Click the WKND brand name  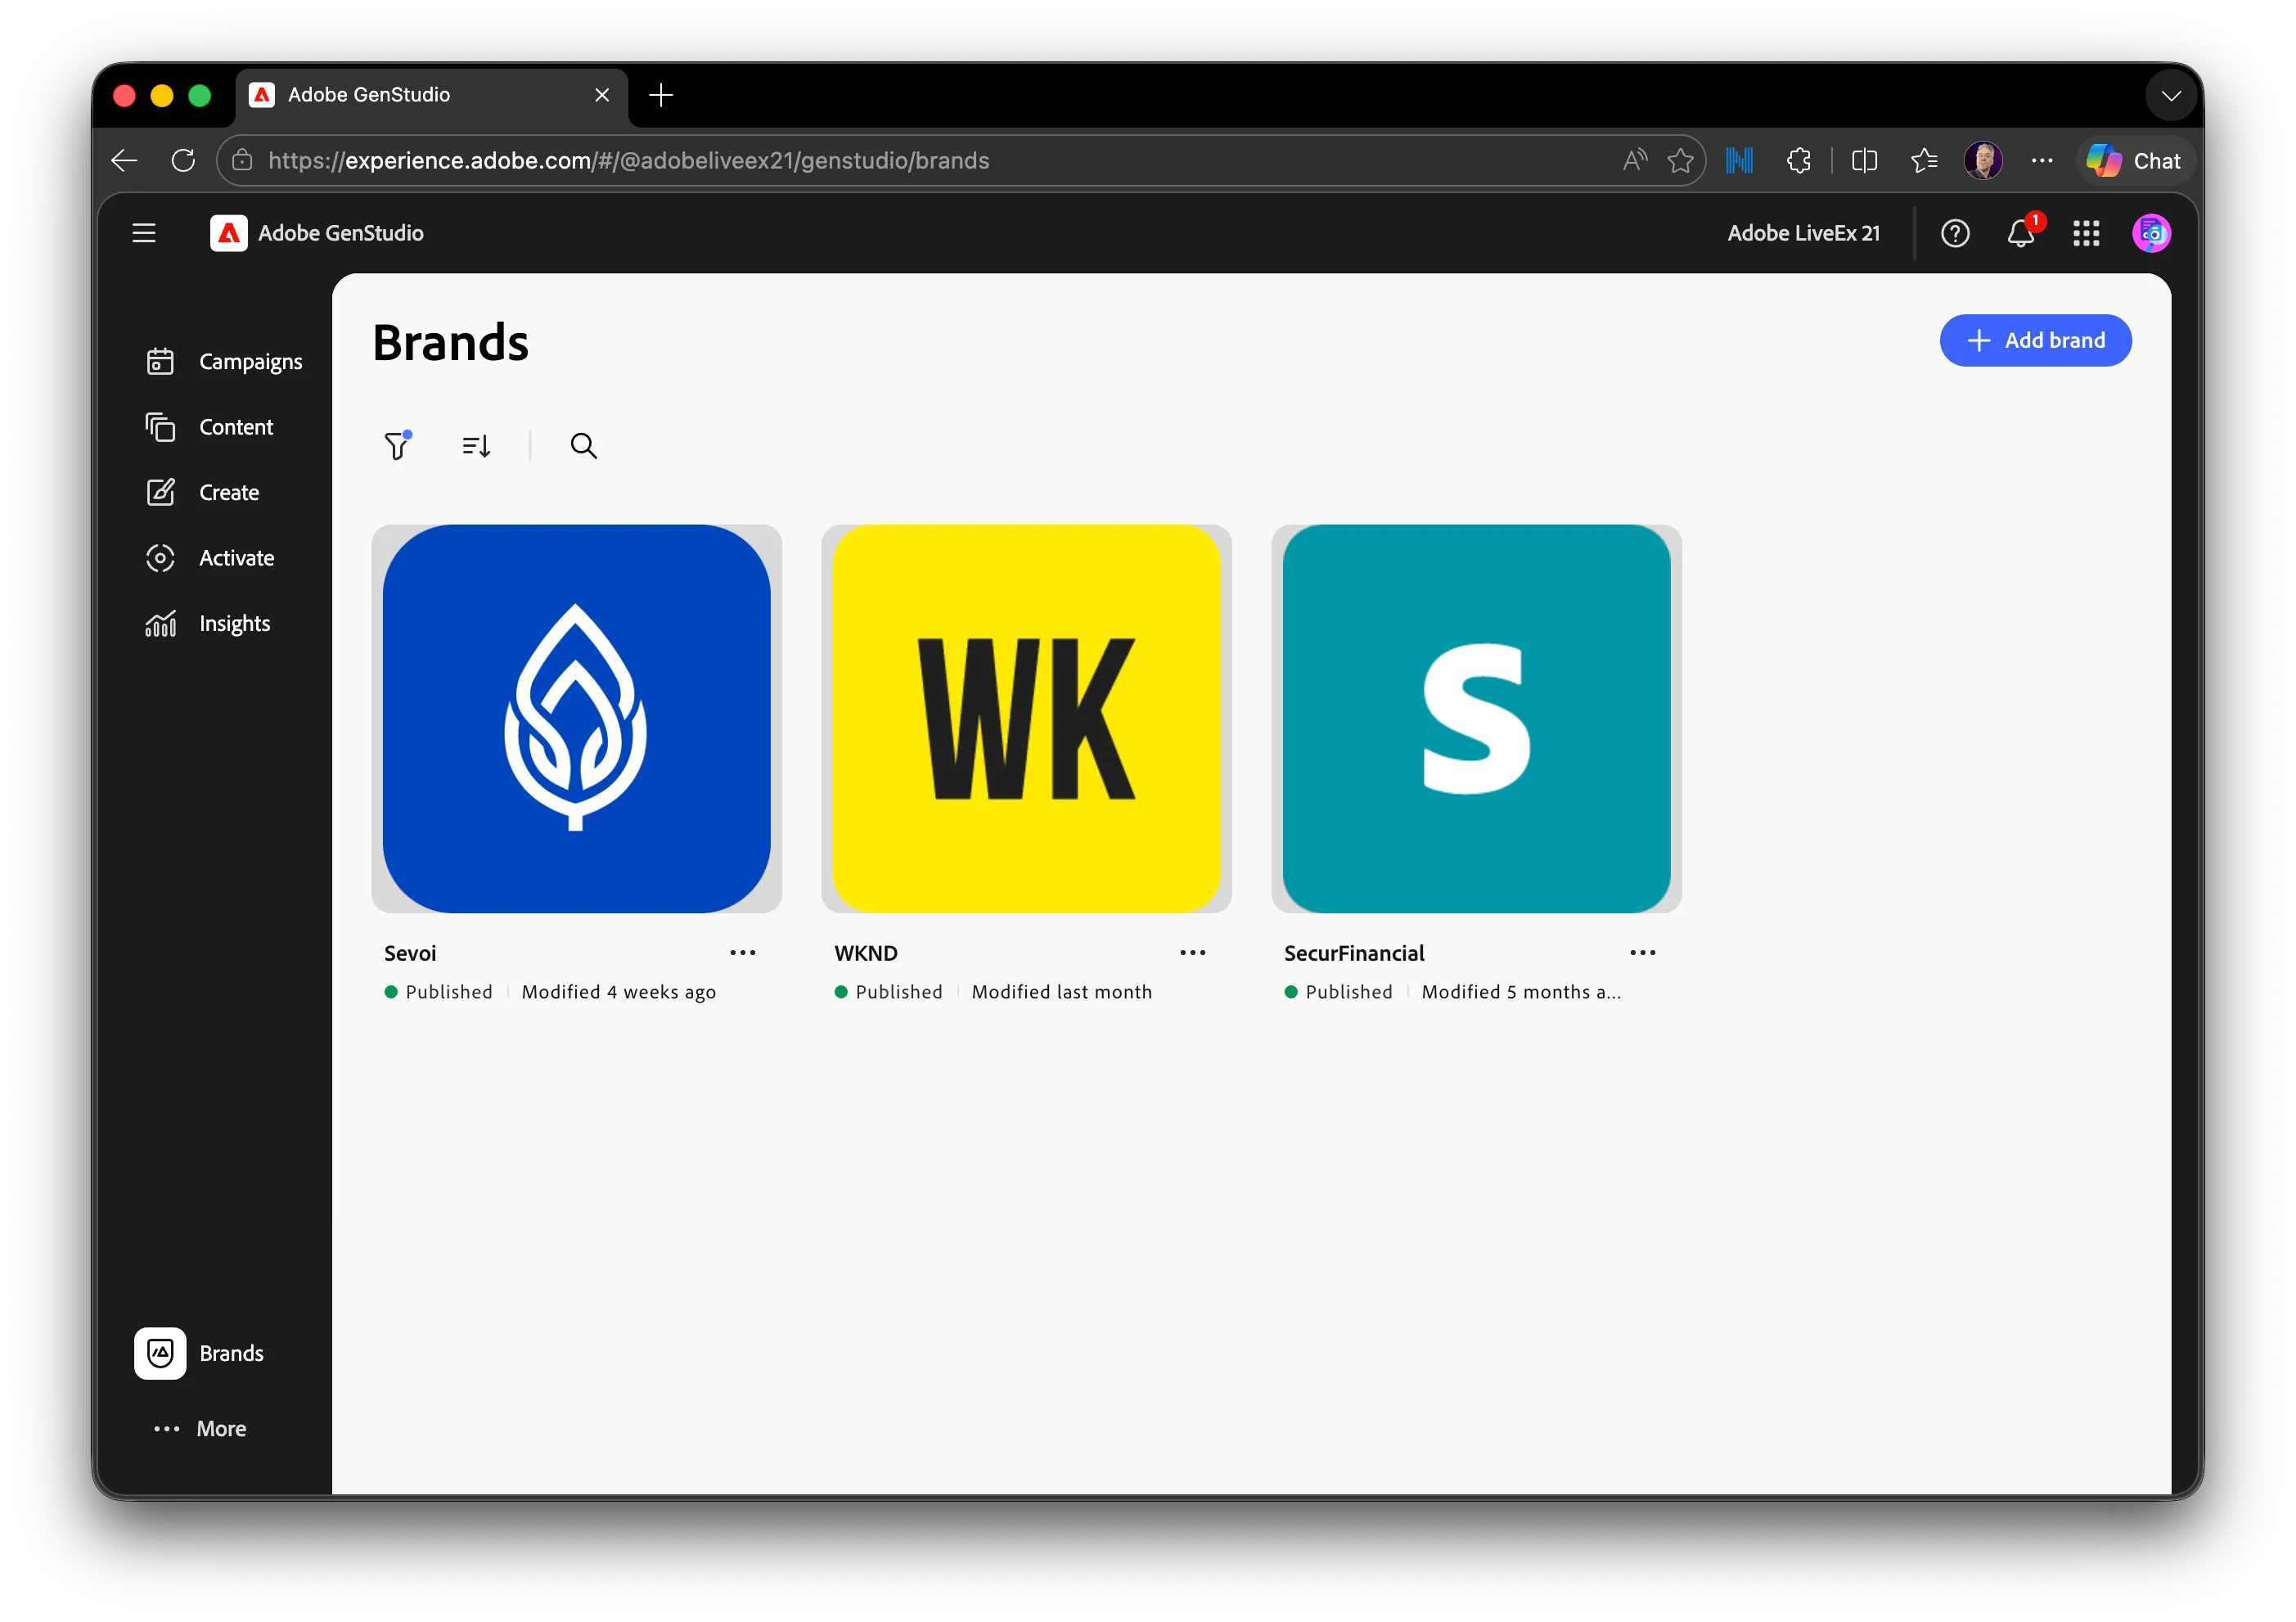coord(866,952)
